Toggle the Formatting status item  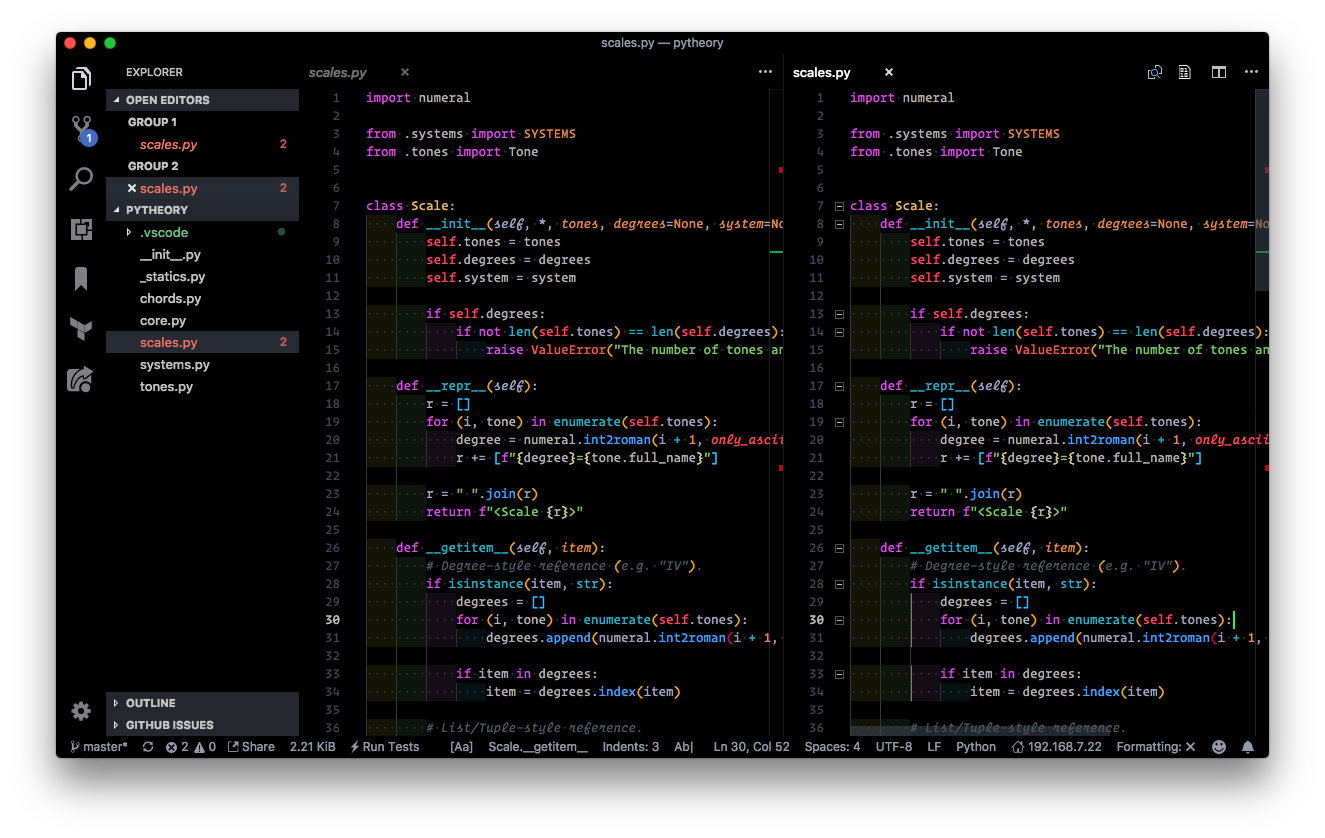coord(1156,747)
